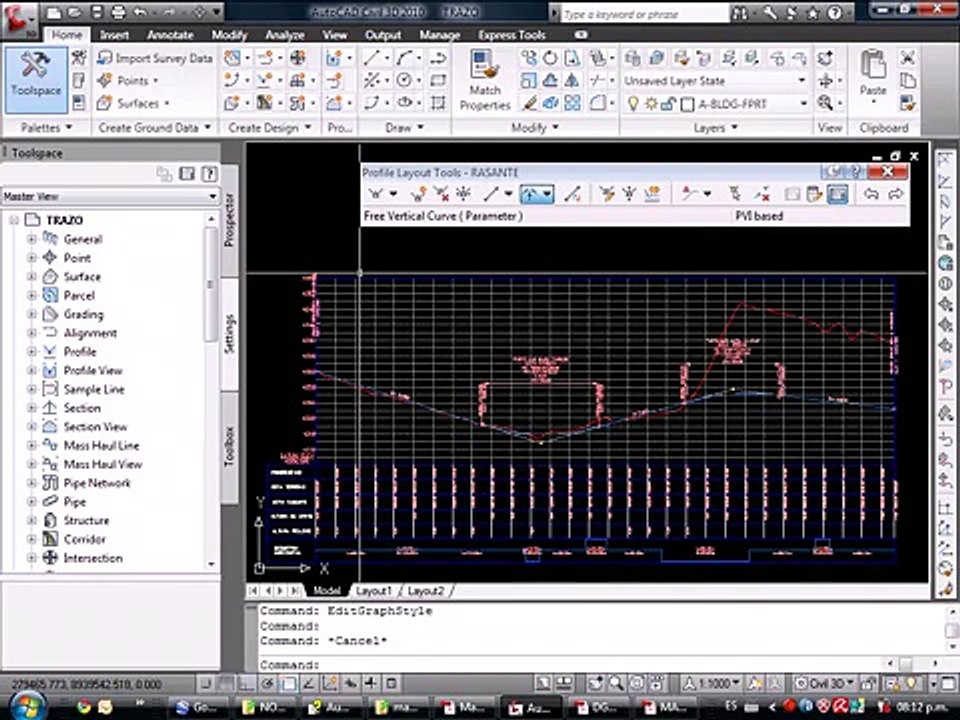Open the Profile Grid View icon
This screenshot has height=720, width=960.
(837, 195)
